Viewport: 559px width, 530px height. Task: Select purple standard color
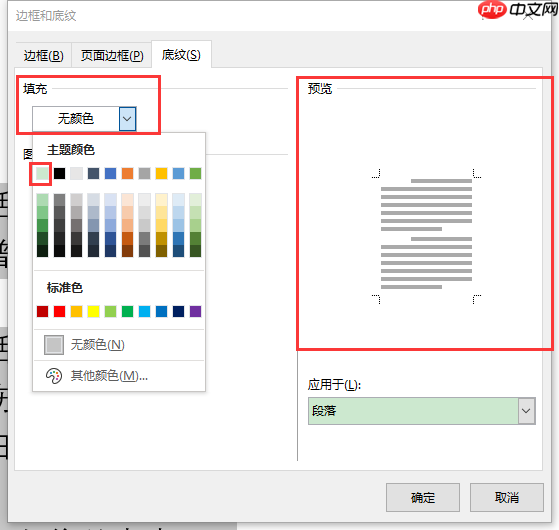coord(195,312)
